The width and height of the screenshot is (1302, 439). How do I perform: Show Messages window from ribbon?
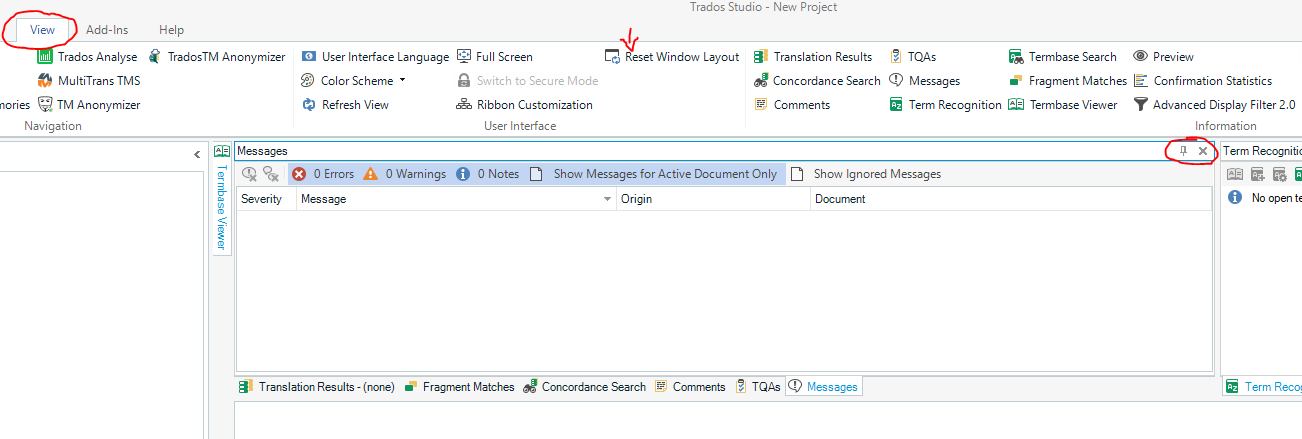(924, 81)
